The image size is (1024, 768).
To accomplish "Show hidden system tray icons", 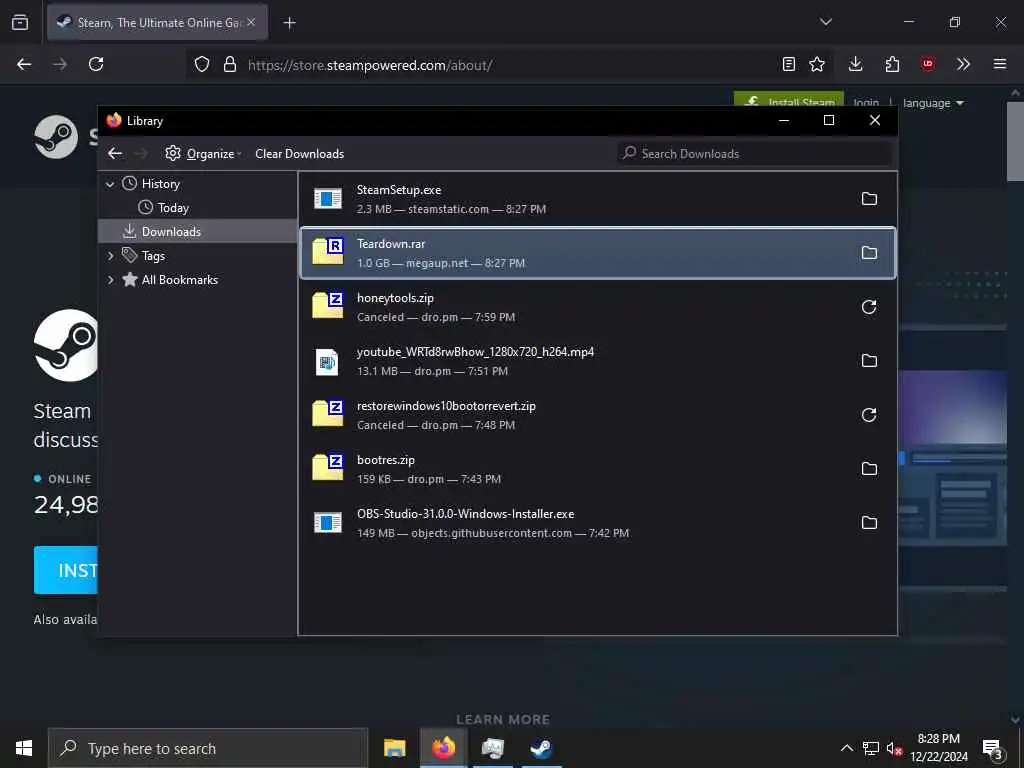I will click(846, 748).
